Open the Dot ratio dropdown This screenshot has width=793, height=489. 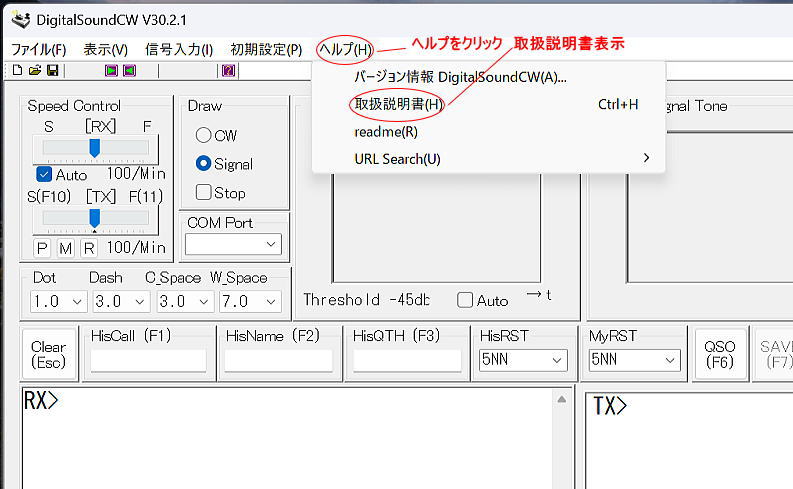(59, 301)
